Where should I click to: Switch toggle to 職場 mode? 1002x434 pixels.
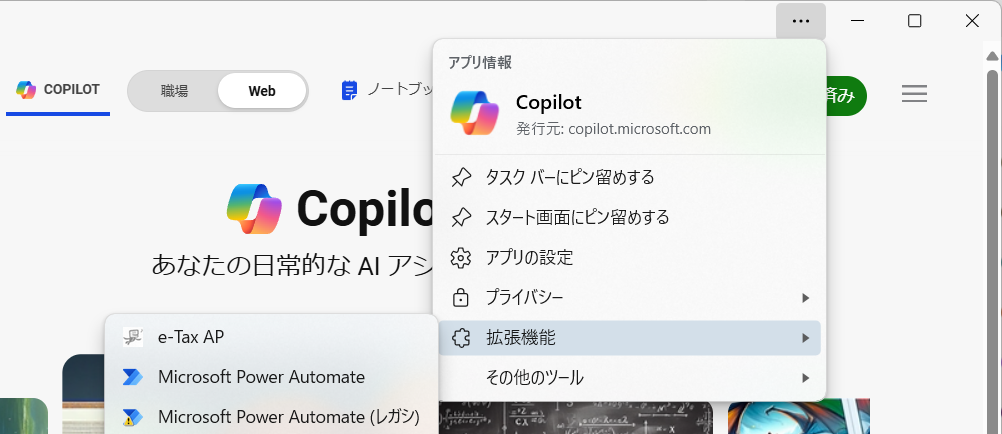(174, 91)
